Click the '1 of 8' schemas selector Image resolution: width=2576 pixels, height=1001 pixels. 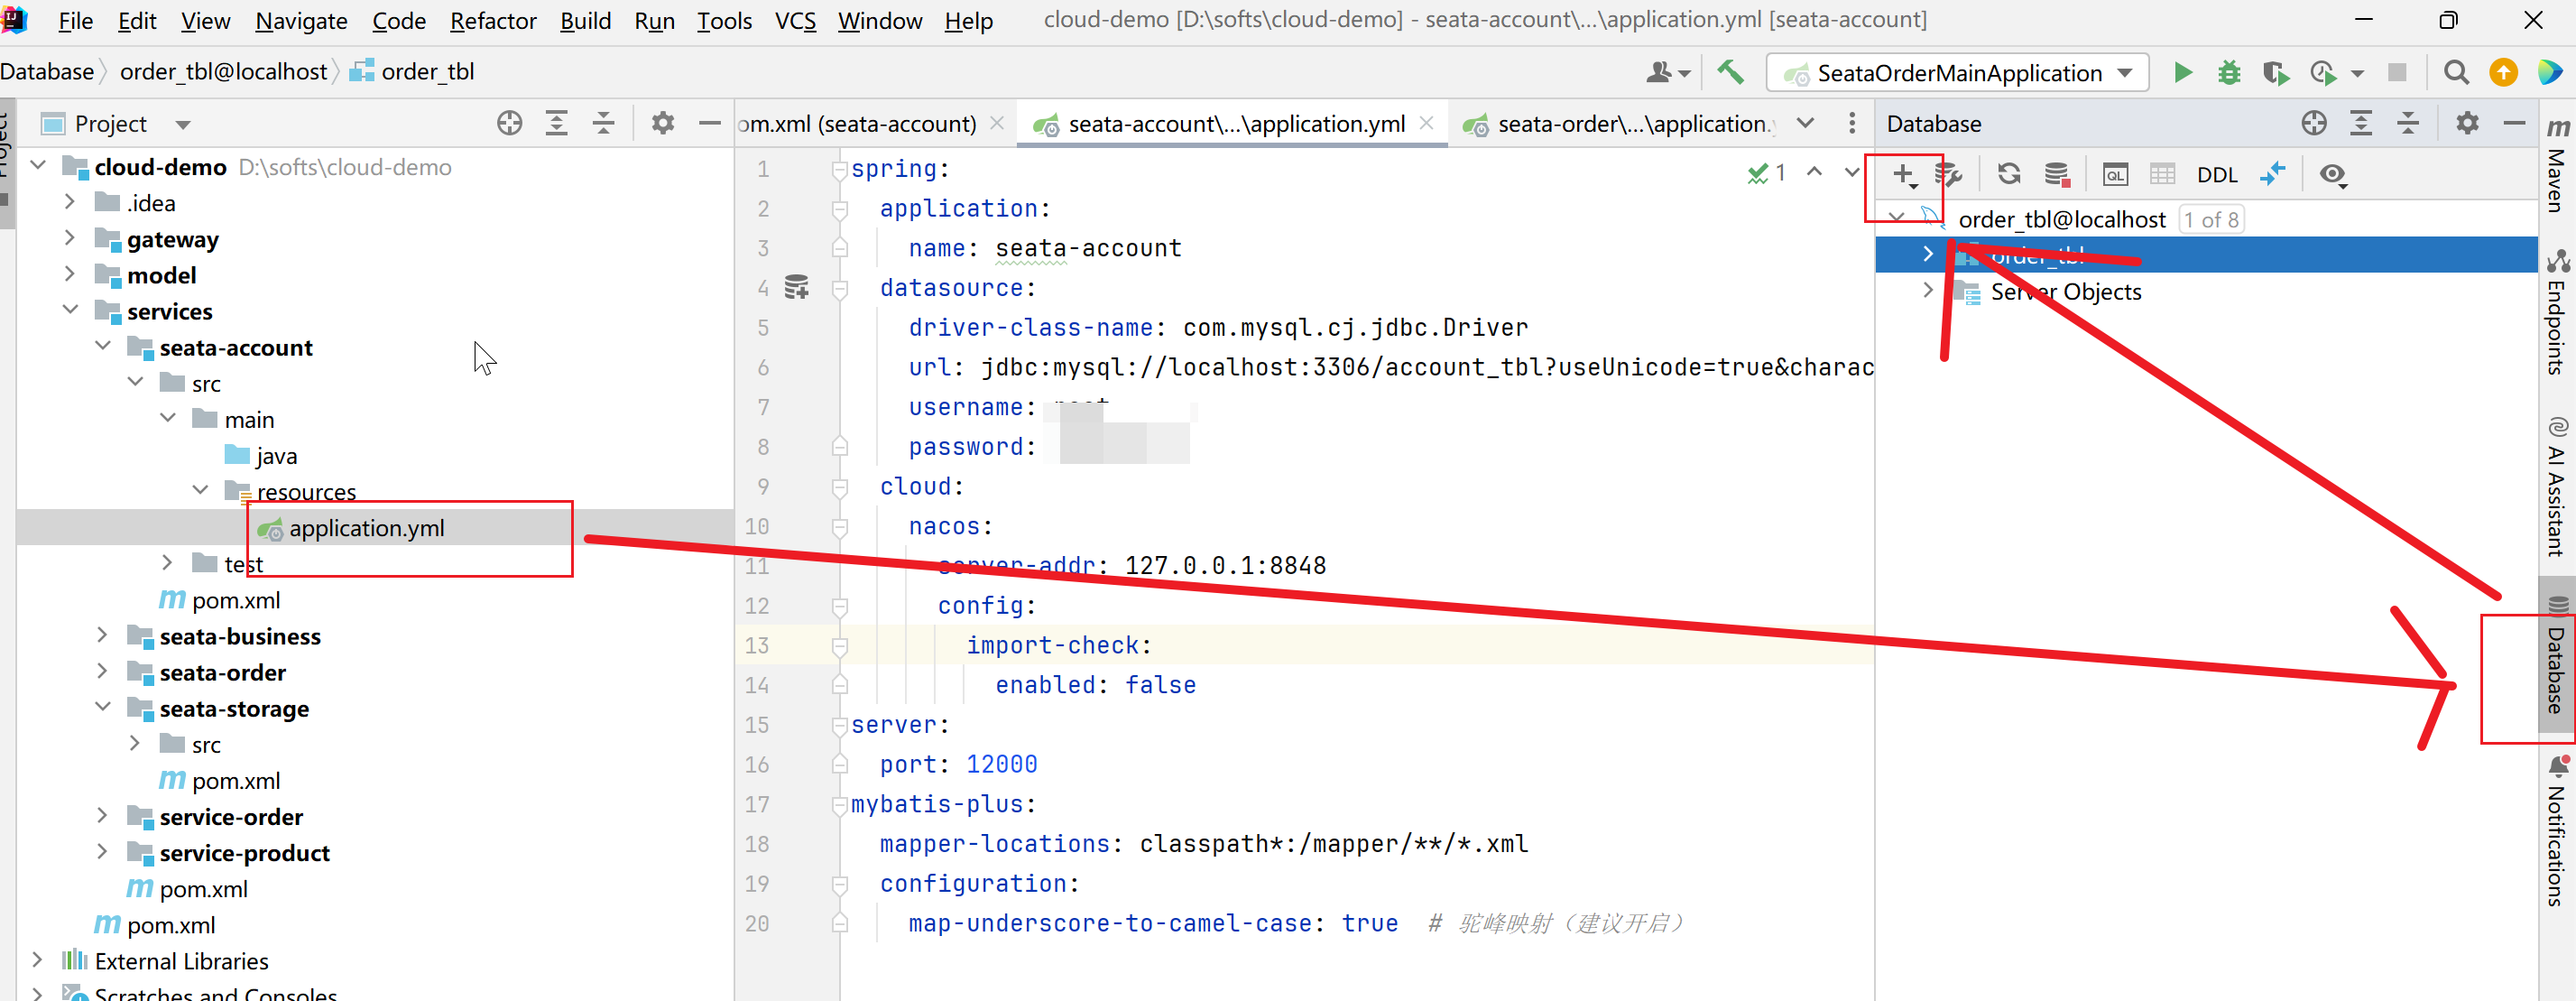point(2211,219)
